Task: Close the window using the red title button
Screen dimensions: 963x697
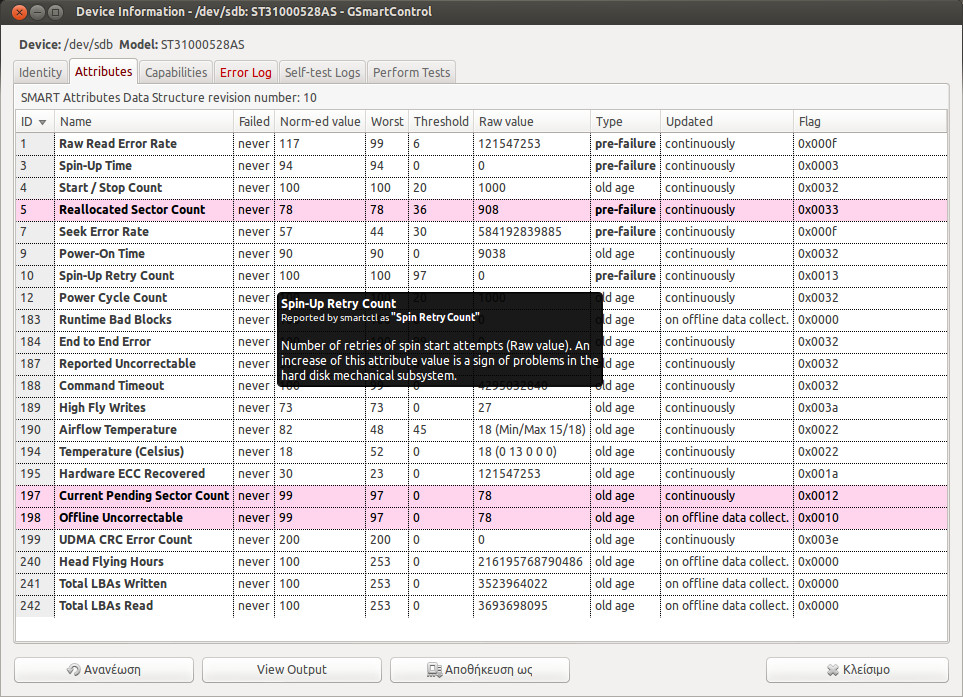Action: coord(20,12)
